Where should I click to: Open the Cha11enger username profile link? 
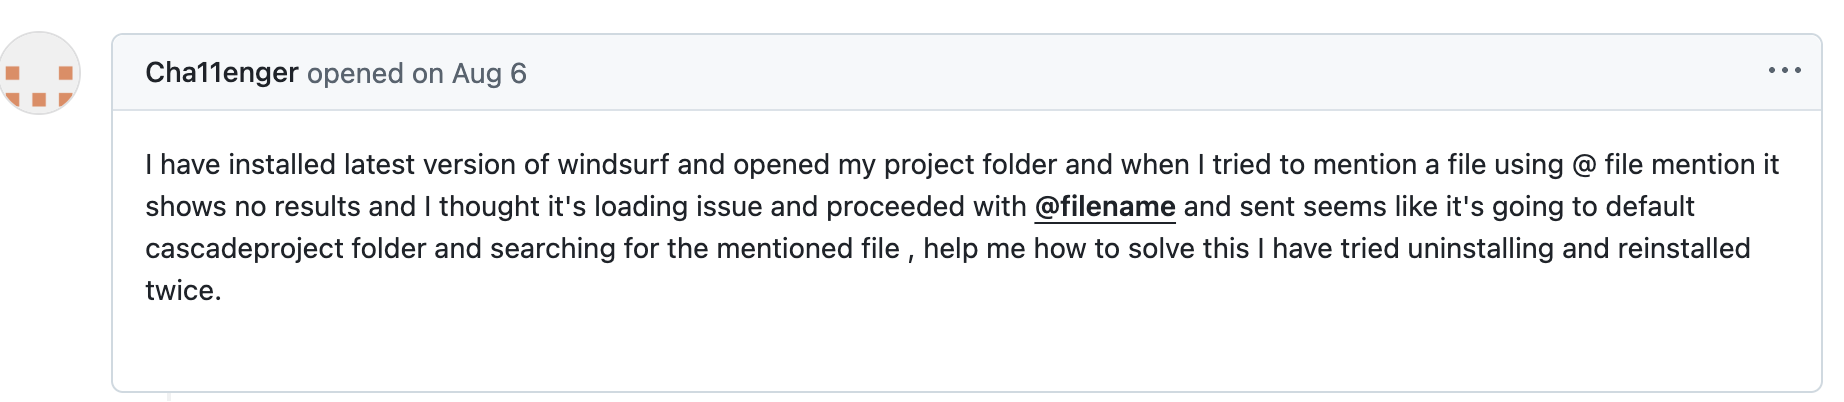pos(222,73)
